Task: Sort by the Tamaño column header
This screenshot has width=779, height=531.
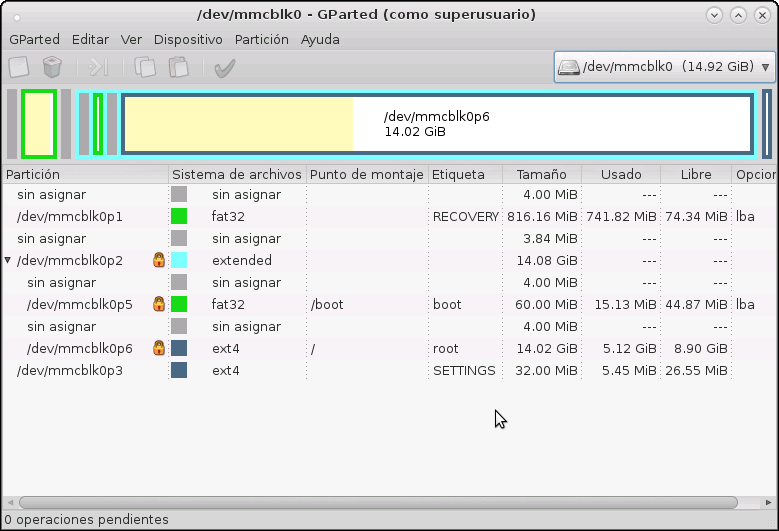Action: (541, 174)
